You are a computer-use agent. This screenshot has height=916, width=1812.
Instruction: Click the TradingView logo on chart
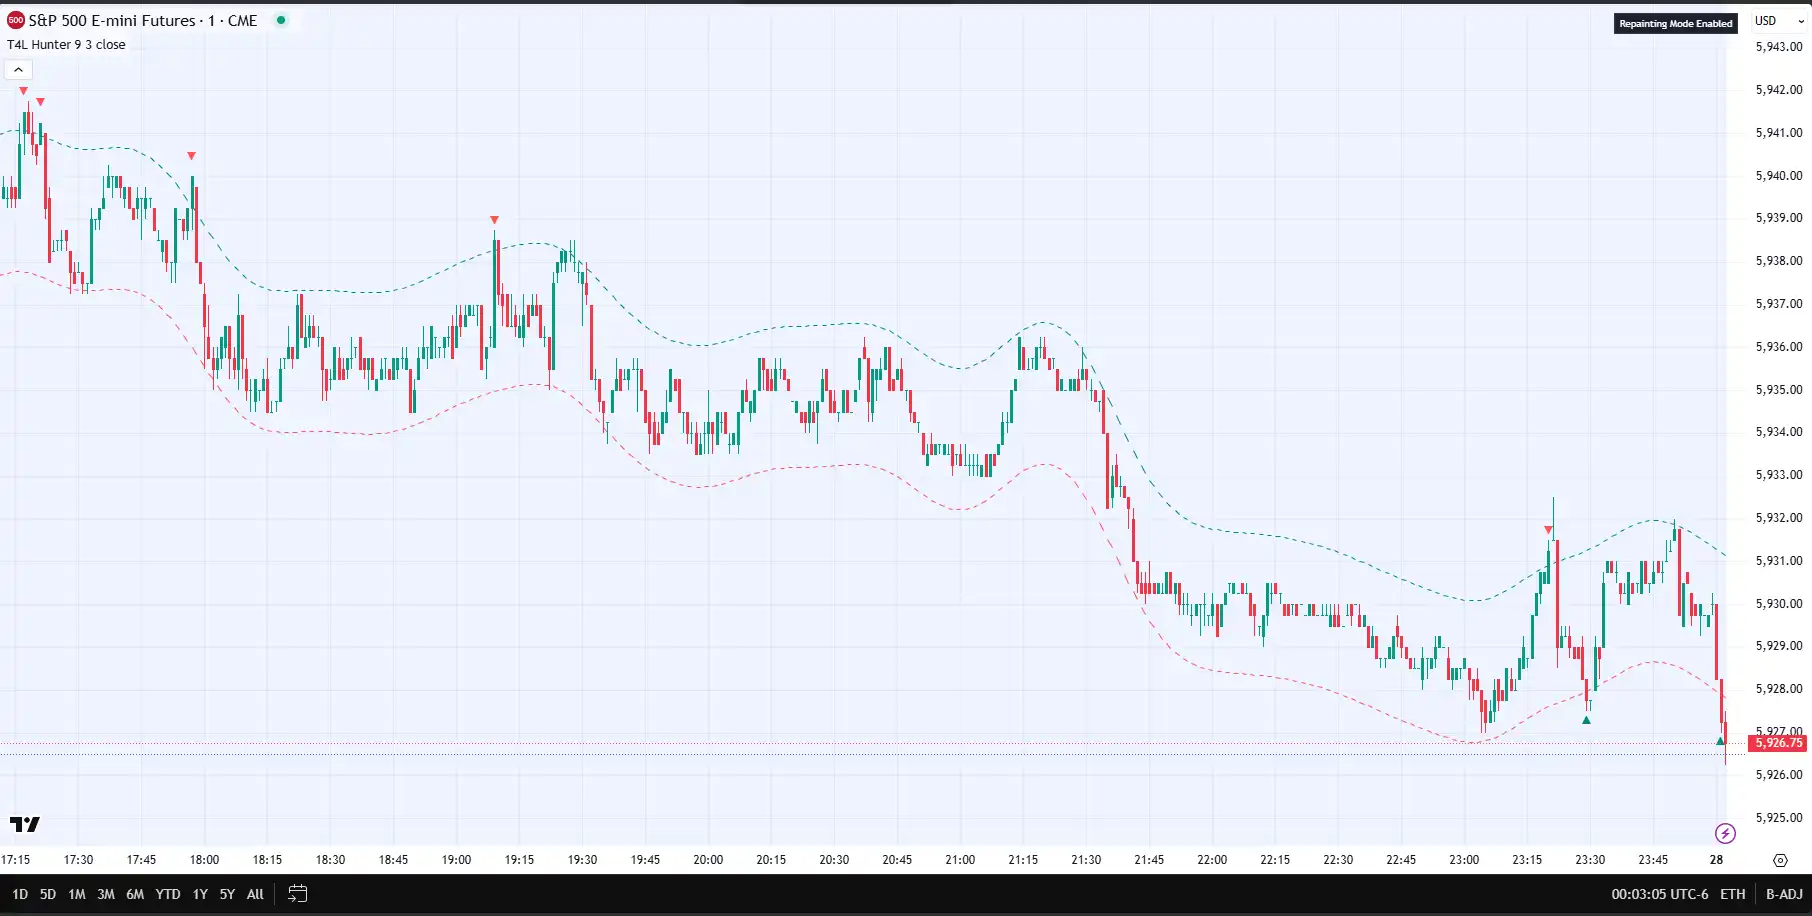[x=25, y=824]
